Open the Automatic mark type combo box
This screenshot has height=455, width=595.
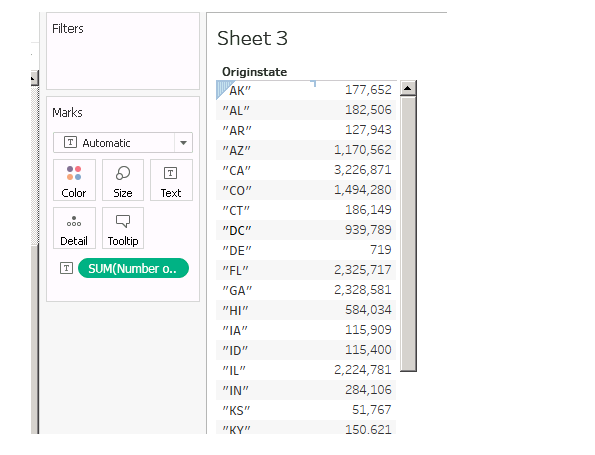coord(123,143)
